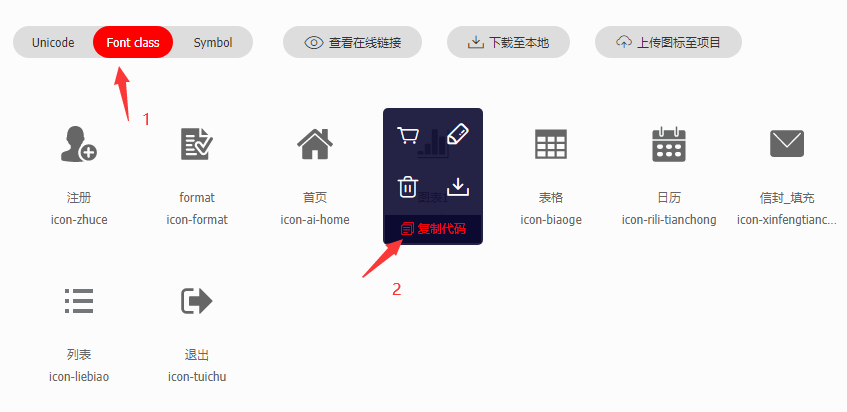Click the icon-biaoge class name text
Screen dimensions: 847x412
(551, 220)
